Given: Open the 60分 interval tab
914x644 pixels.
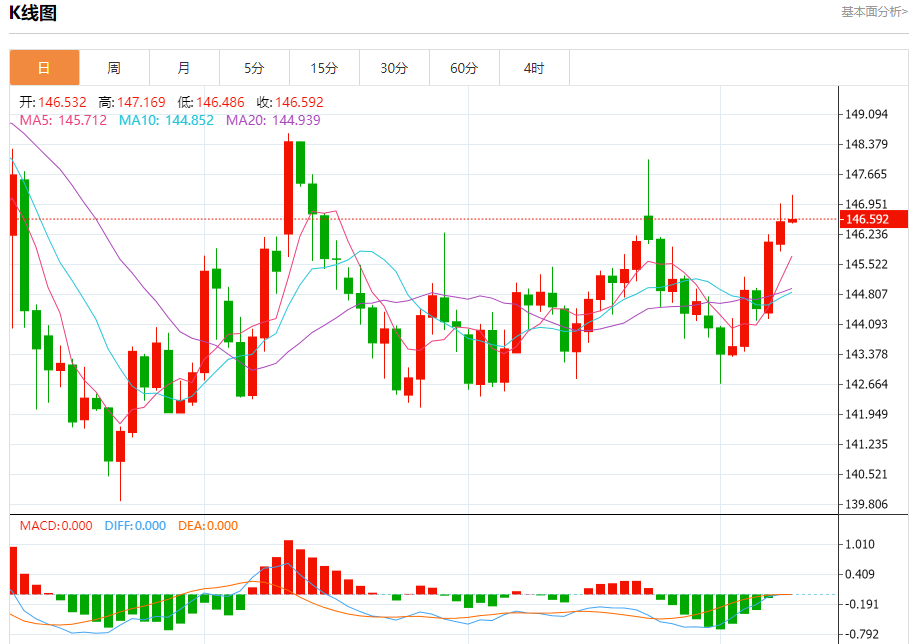Looking at the screenshot, I should click(464, 68).
